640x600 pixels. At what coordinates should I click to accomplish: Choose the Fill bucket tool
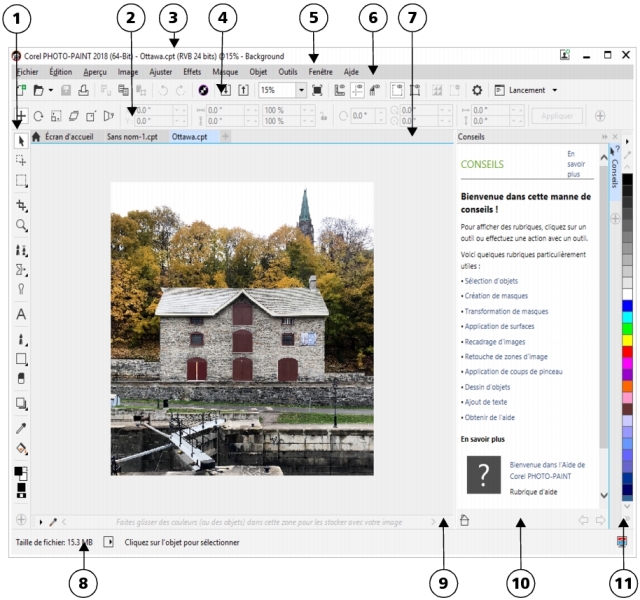(x=21, y=449)
